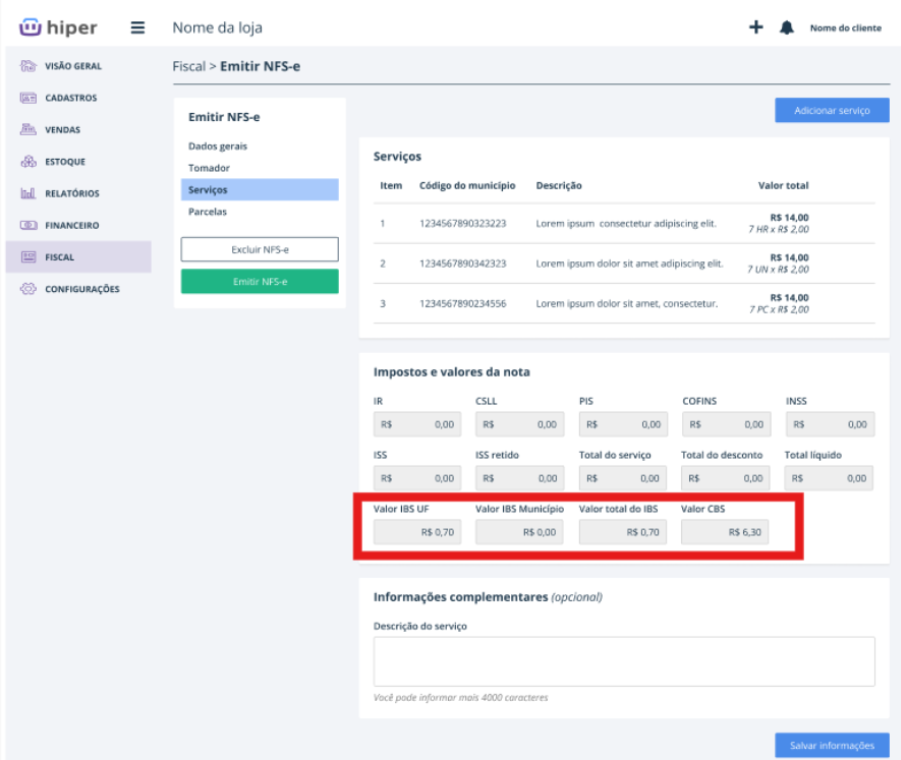Switch to the Parcelas section
Screen dimensions: 901x760
[207, 211]
